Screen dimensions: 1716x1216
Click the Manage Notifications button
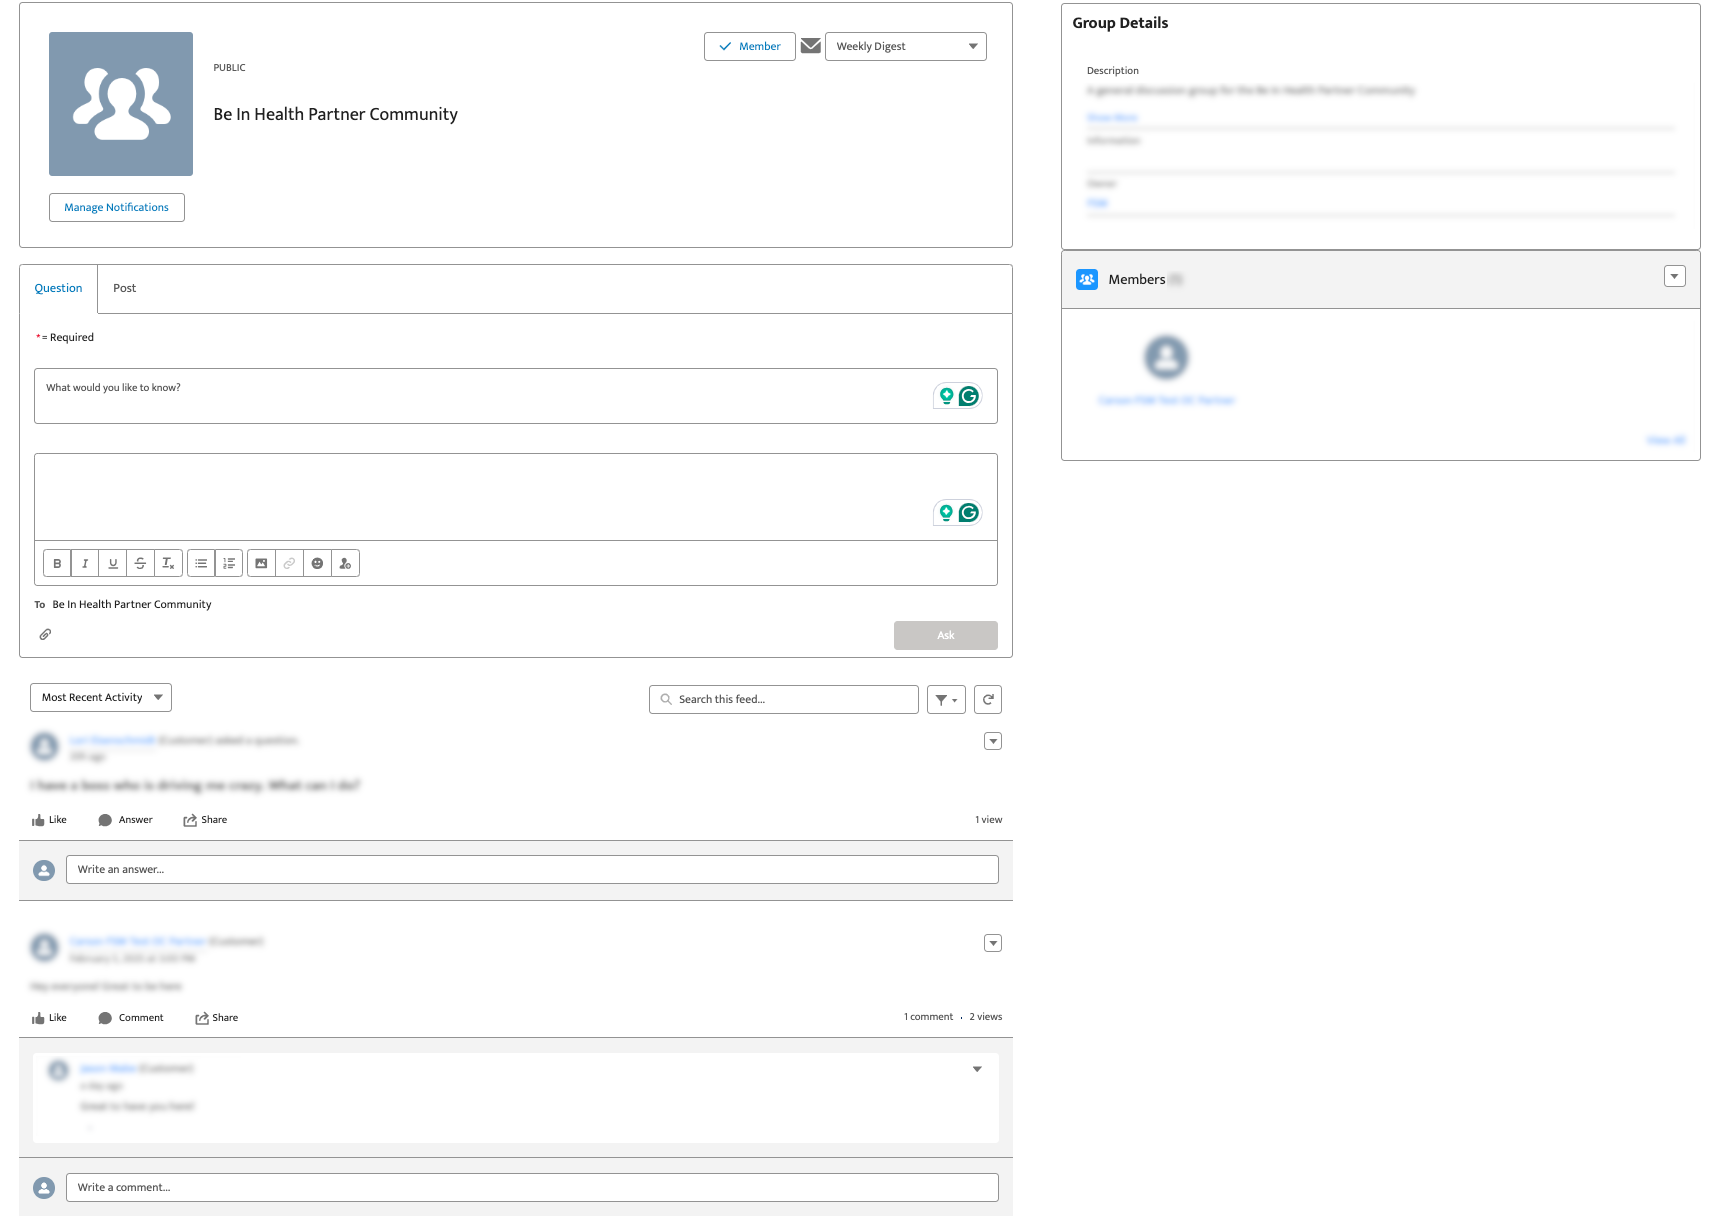click(116, 207)
